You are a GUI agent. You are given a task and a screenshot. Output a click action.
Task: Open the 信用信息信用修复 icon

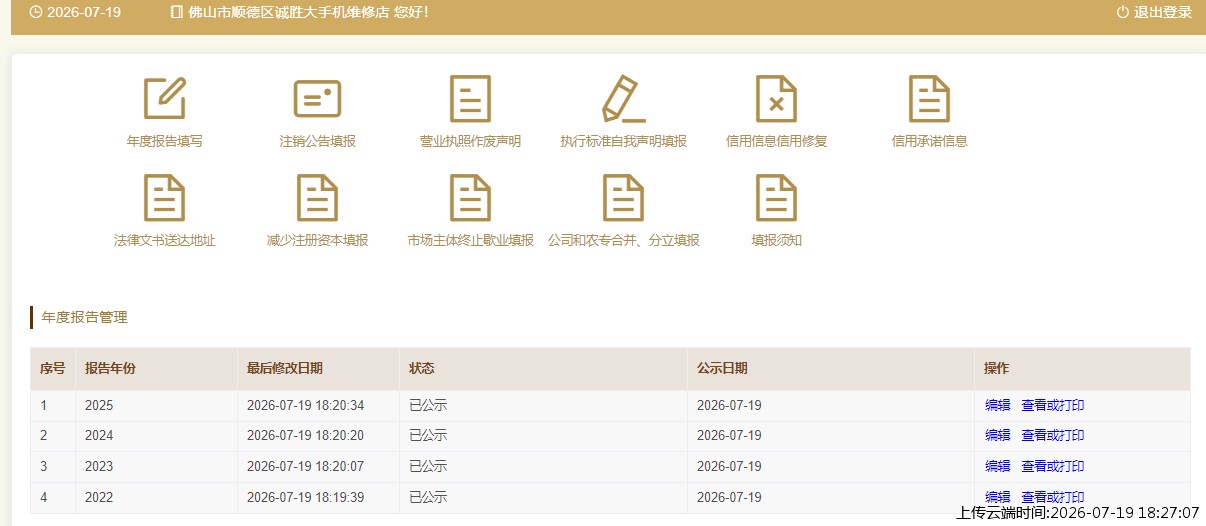pos(776,98)
